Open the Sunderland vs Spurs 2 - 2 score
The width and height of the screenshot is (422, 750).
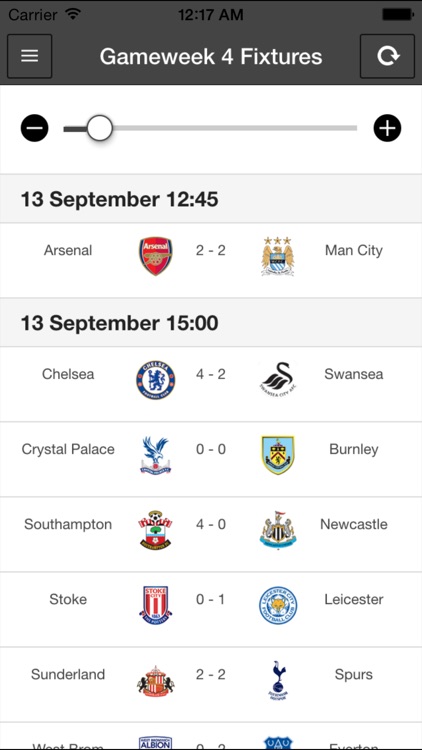point(211,674)
